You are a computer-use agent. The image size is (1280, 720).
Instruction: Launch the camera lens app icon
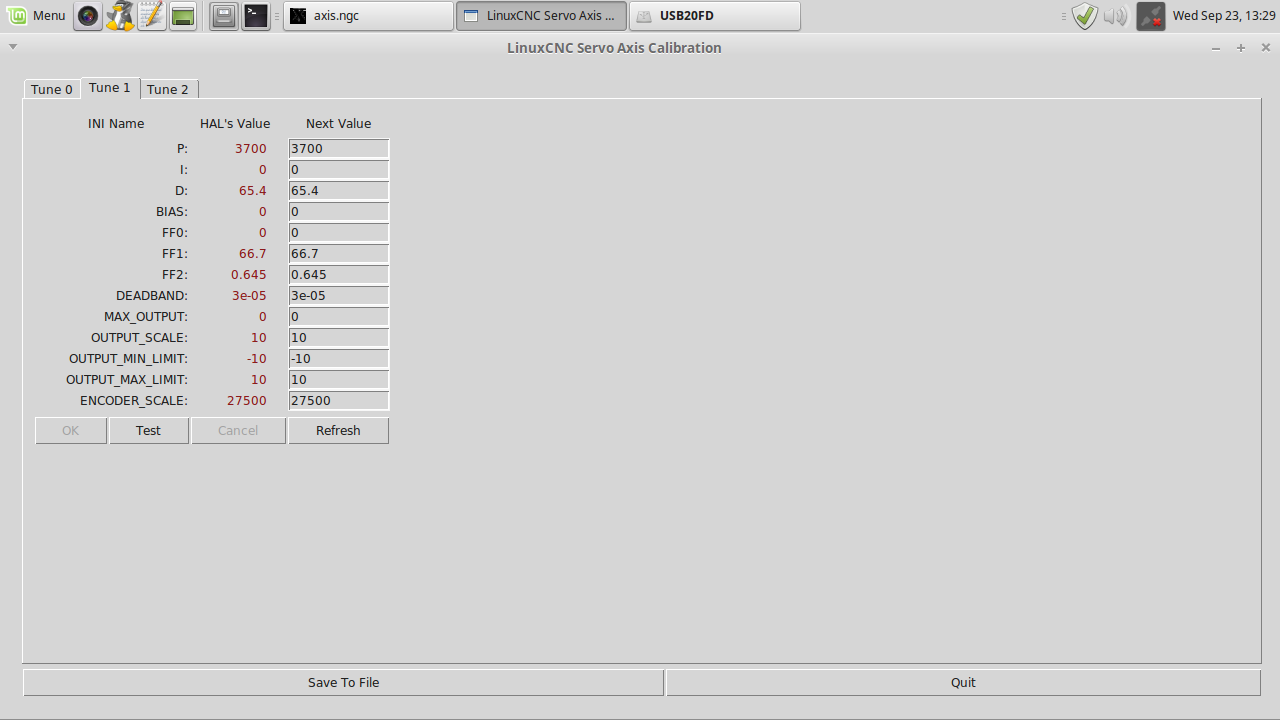click(89, 16)
